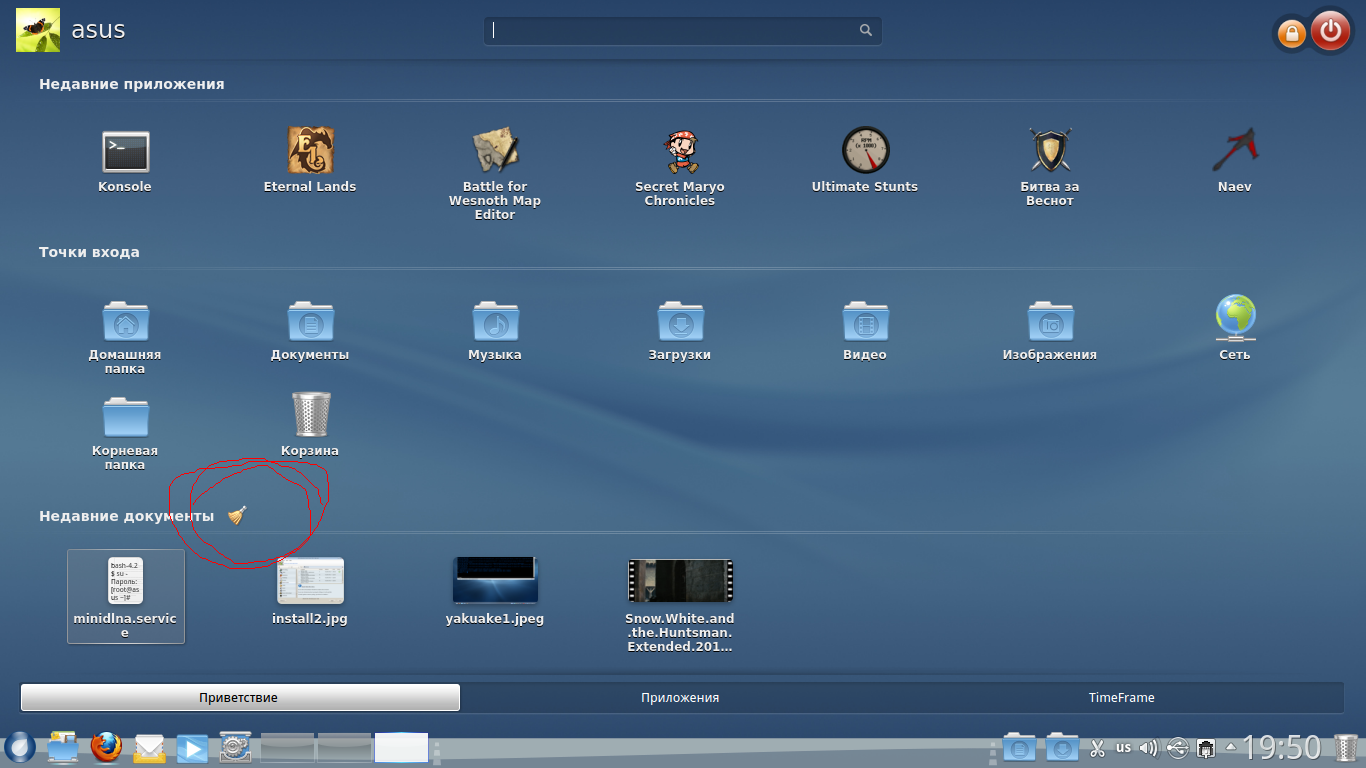The image size is (1366, 768).
Task: Open the clipboard scissors tray icon
Action: click(x=1097, y=747)
